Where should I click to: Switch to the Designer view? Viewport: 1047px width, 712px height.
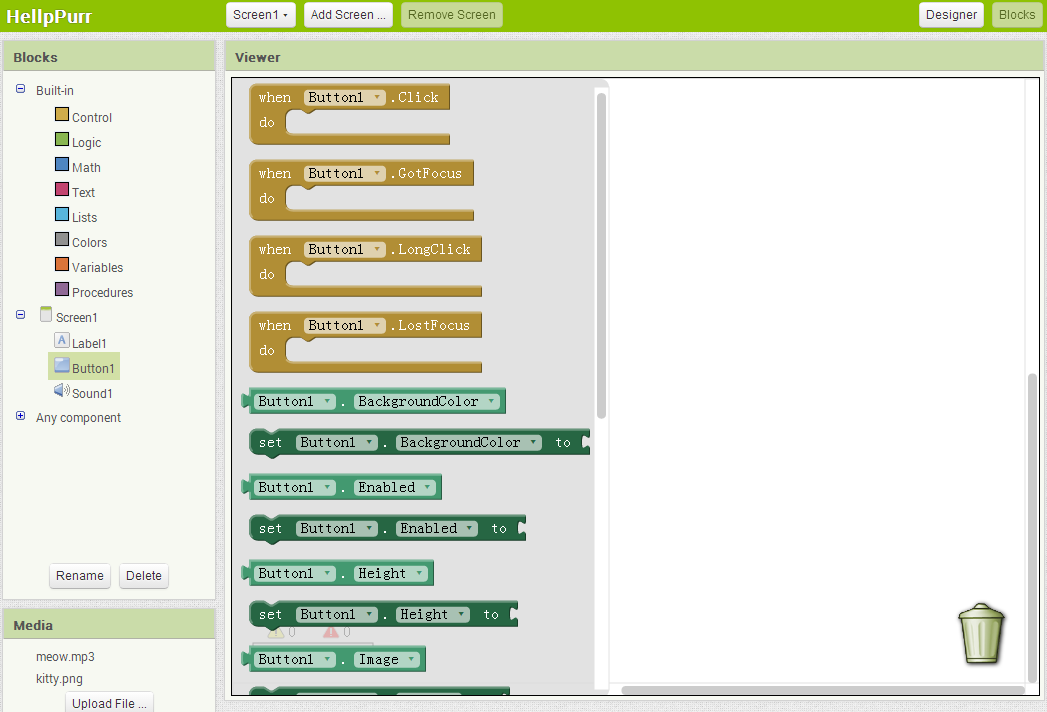(x=951, y=15)
